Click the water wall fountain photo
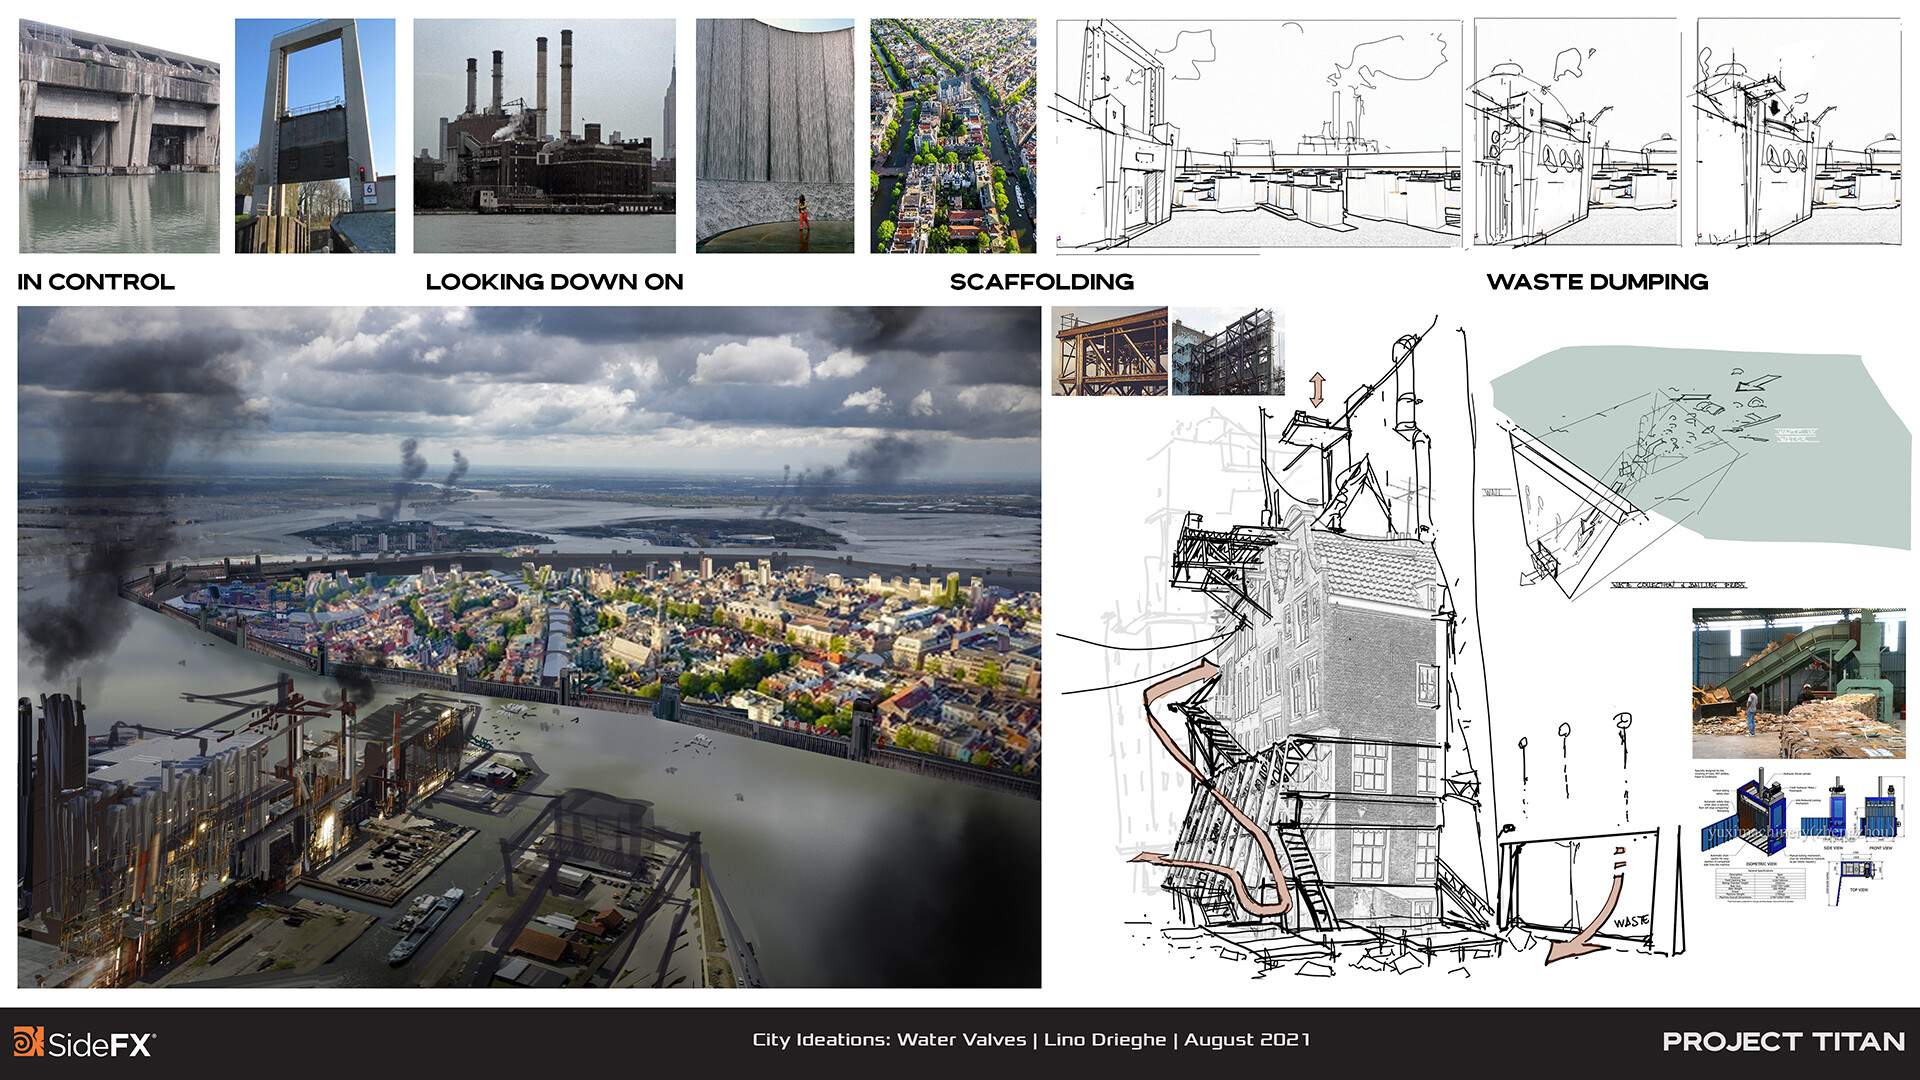 click(775, 136)
